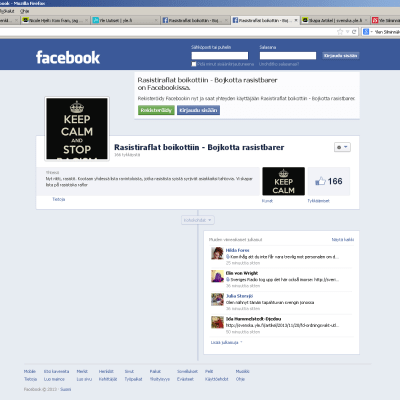This screenshot has height=400, width=400.
Task: Open the address bar history dropdown arrow
Action: [347, 32]
